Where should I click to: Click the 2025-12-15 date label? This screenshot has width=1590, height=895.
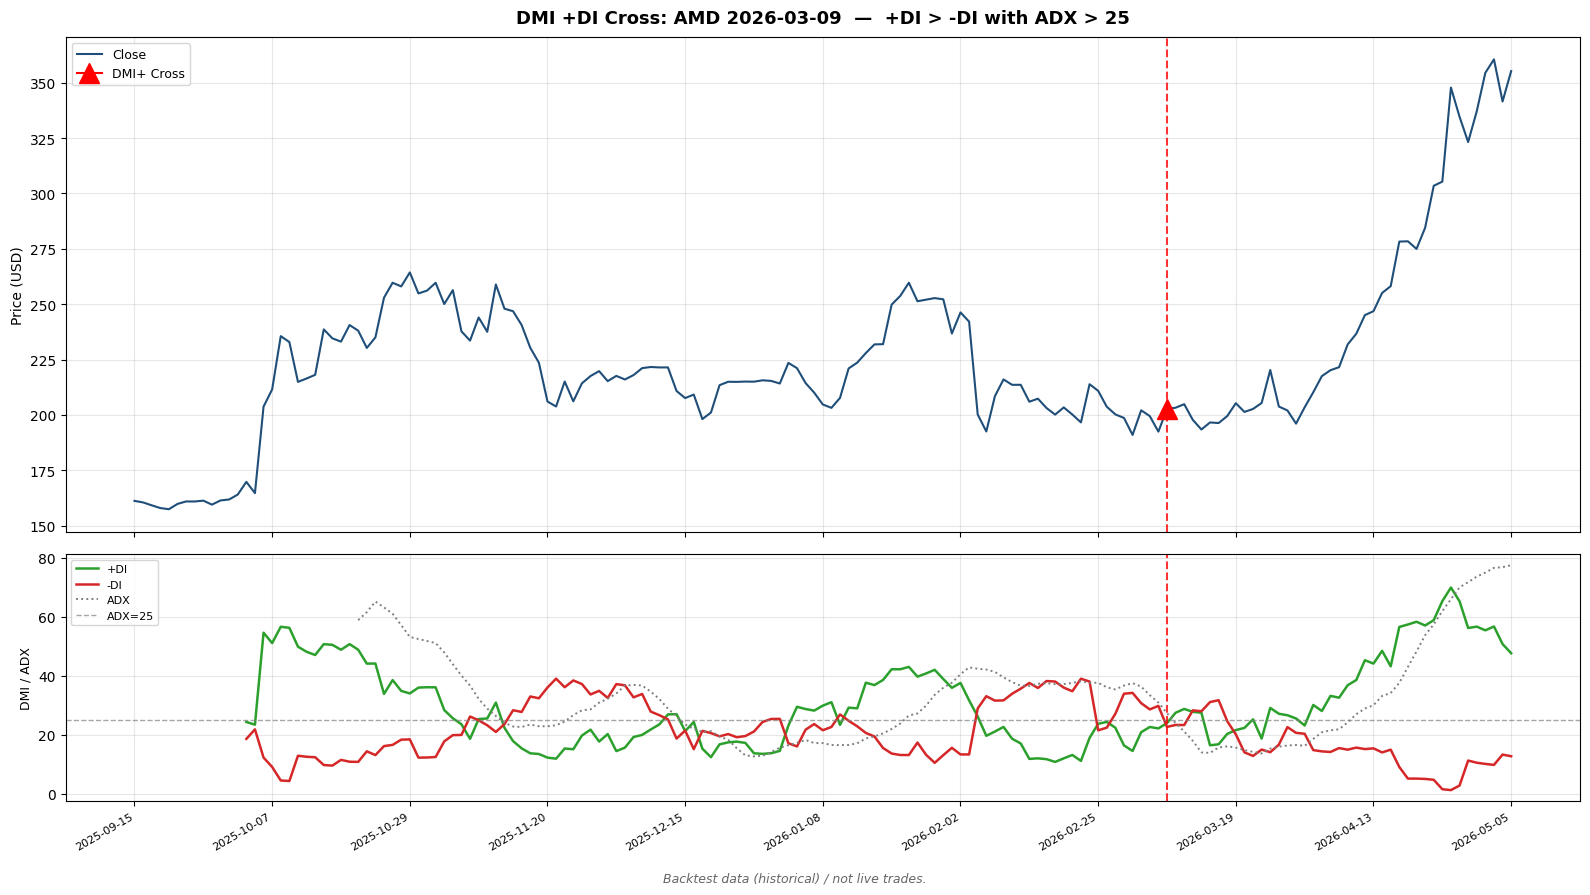tap(657, 831)
